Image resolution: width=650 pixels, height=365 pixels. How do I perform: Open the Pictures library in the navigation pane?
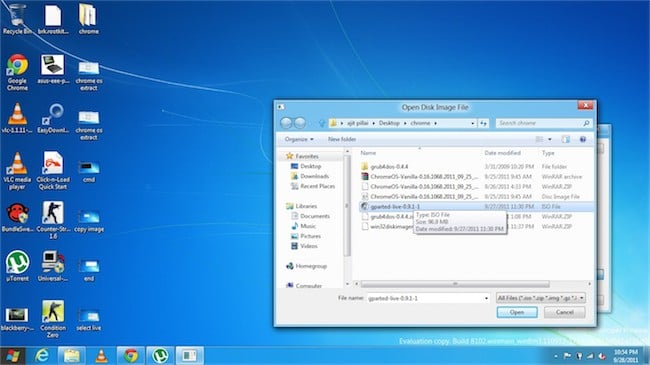[x=310, y=236]
